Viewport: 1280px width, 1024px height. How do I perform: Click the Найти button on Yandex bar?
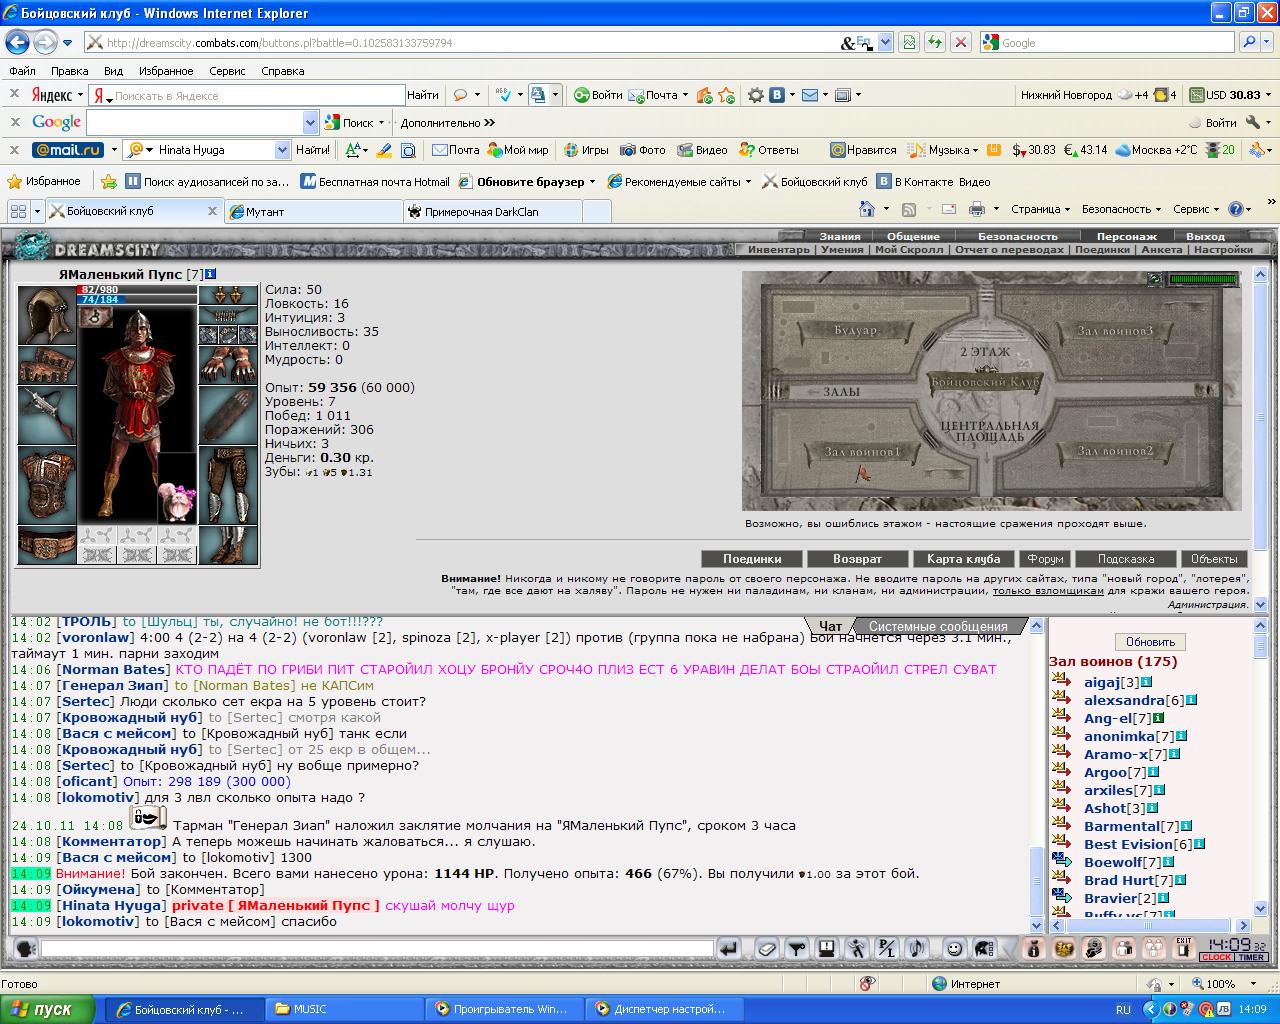tap(423, 95)
